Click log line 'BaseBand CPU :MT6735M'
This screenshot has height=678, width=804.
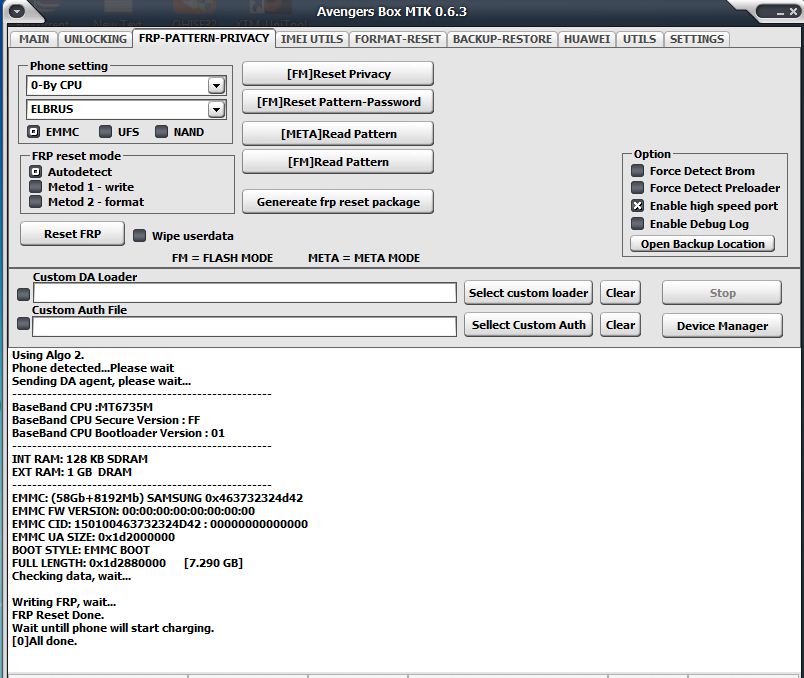83,407
